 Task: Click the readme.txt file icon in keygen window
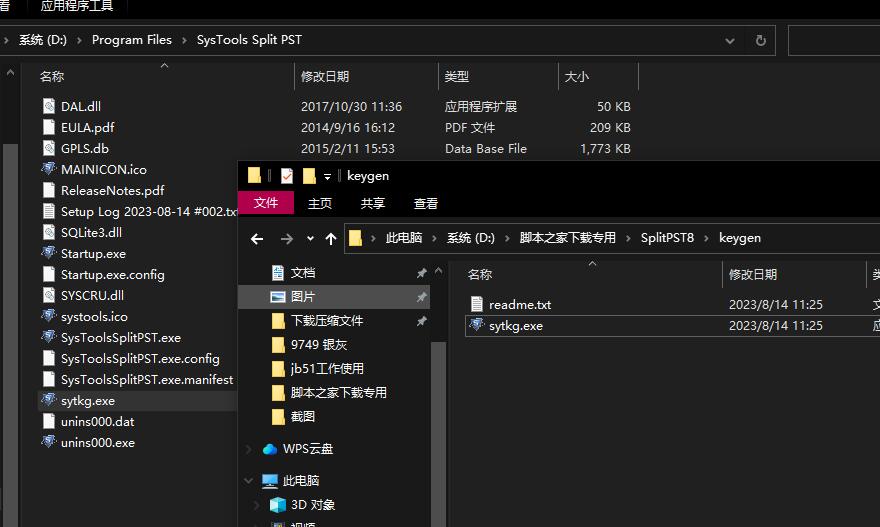pyautogui.click(x=476, y=304)
